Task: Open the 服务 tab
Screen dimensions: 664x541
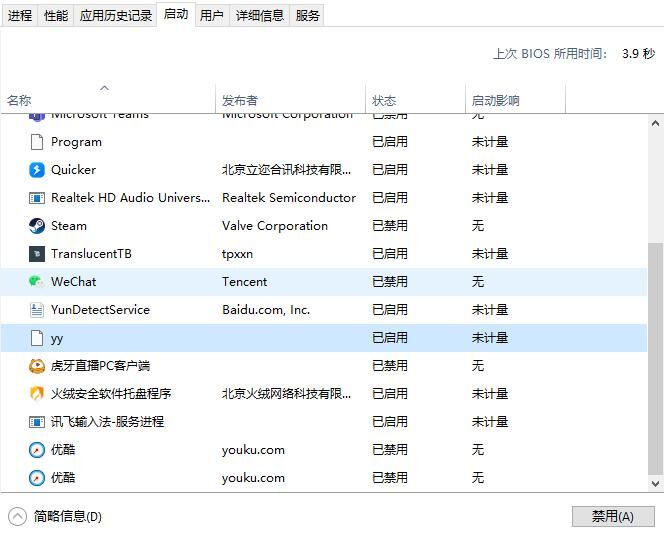Action: coord(308,15)
